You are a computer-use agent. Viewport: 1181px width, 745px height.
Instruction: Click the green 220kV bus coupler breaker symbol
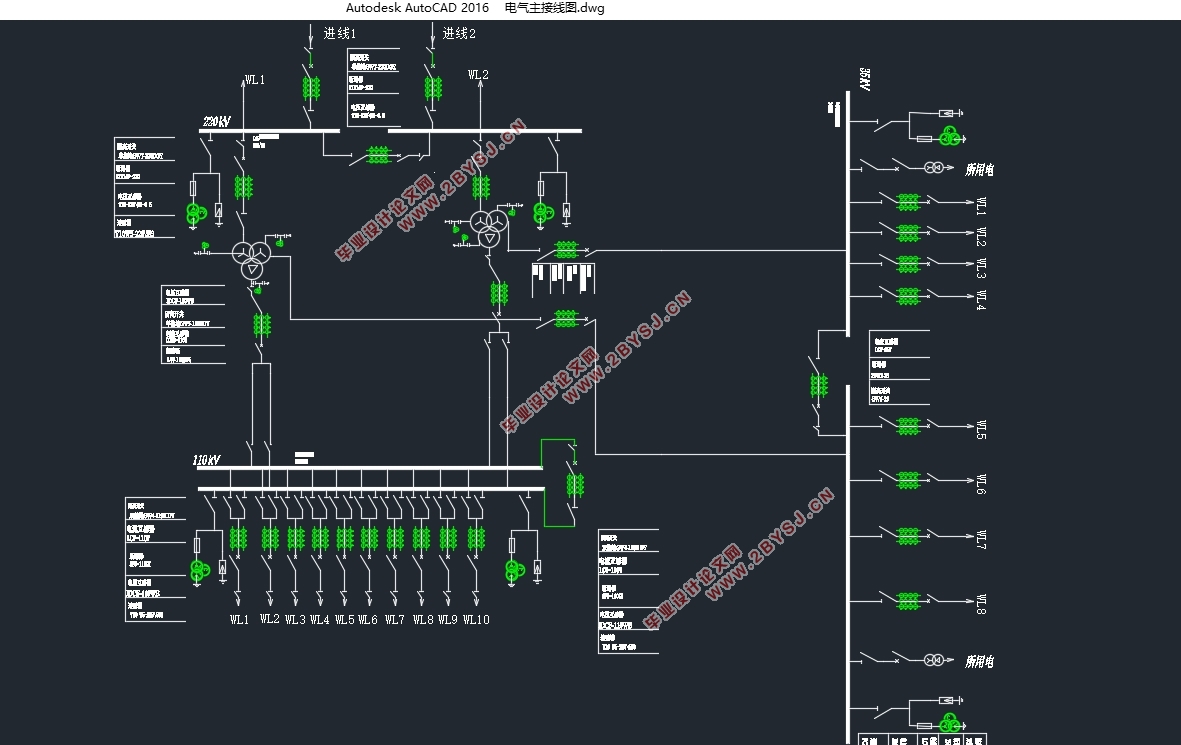pos(378,155)
